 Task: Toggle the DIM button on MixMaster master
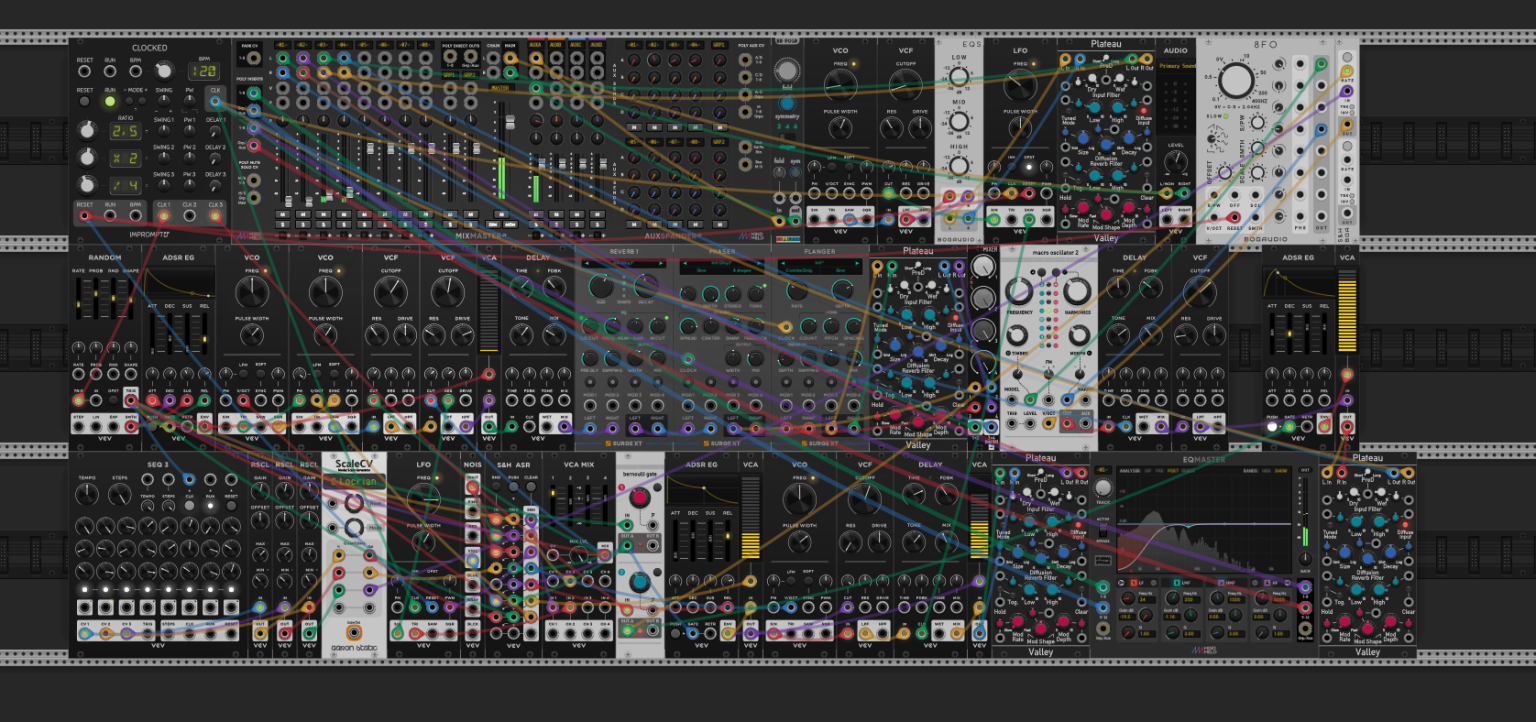493,224
